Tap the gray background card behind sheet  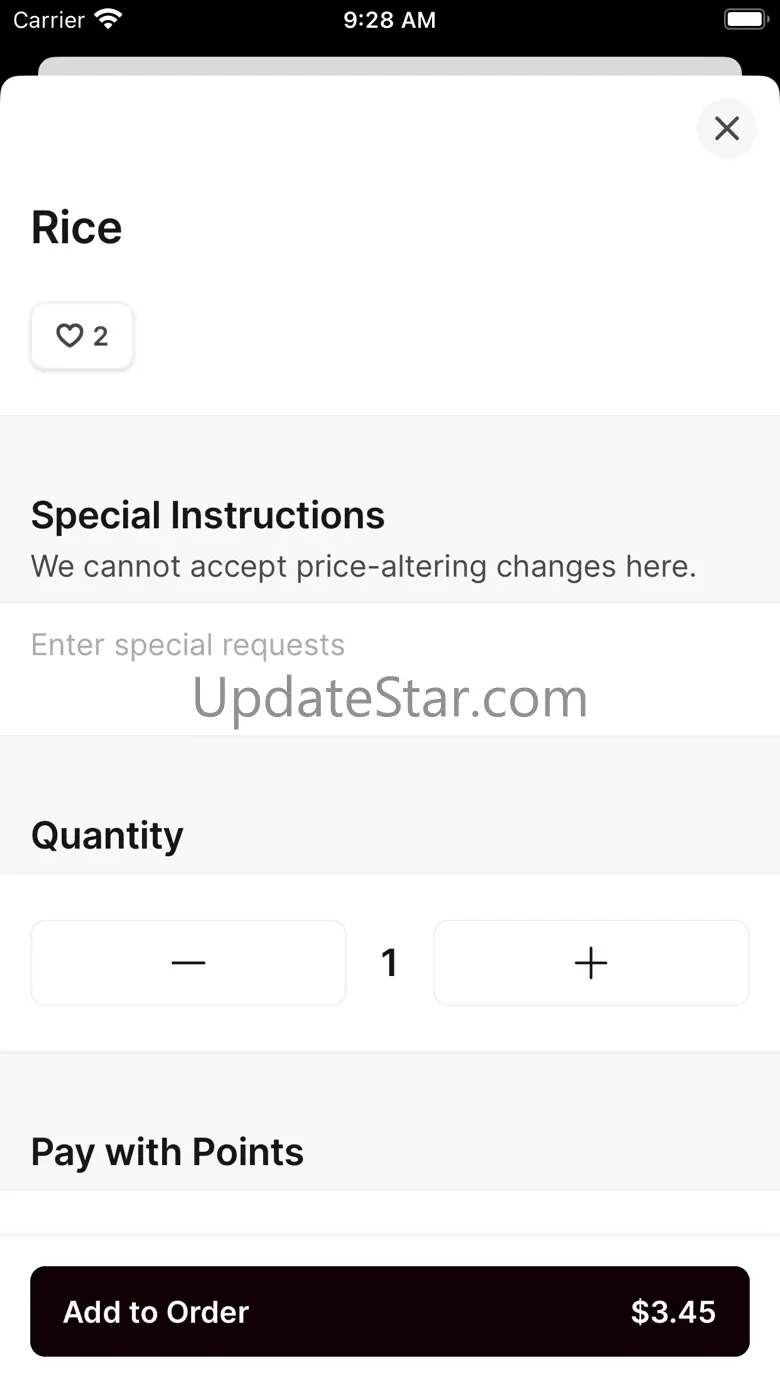tap(390, 66)
